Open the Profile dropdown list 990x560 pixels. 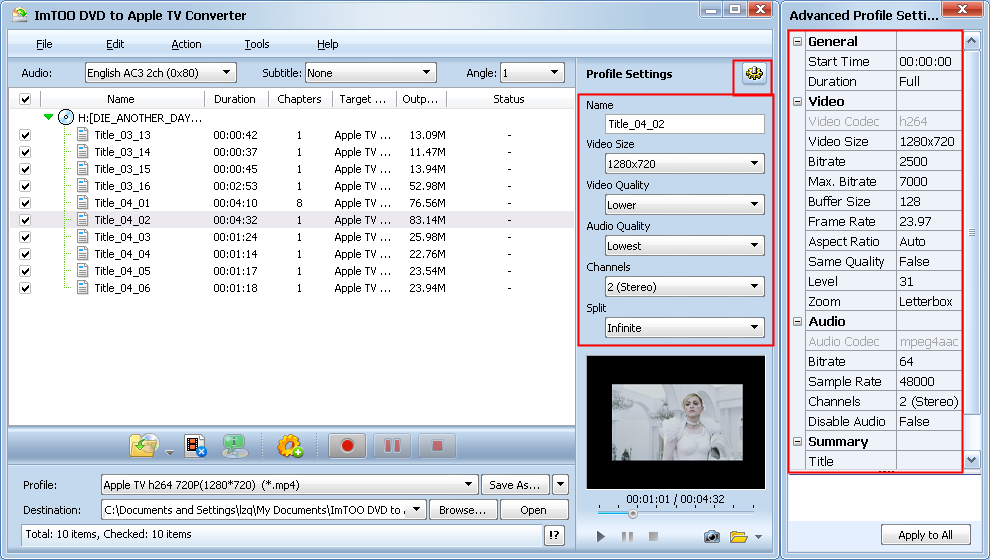289,485
